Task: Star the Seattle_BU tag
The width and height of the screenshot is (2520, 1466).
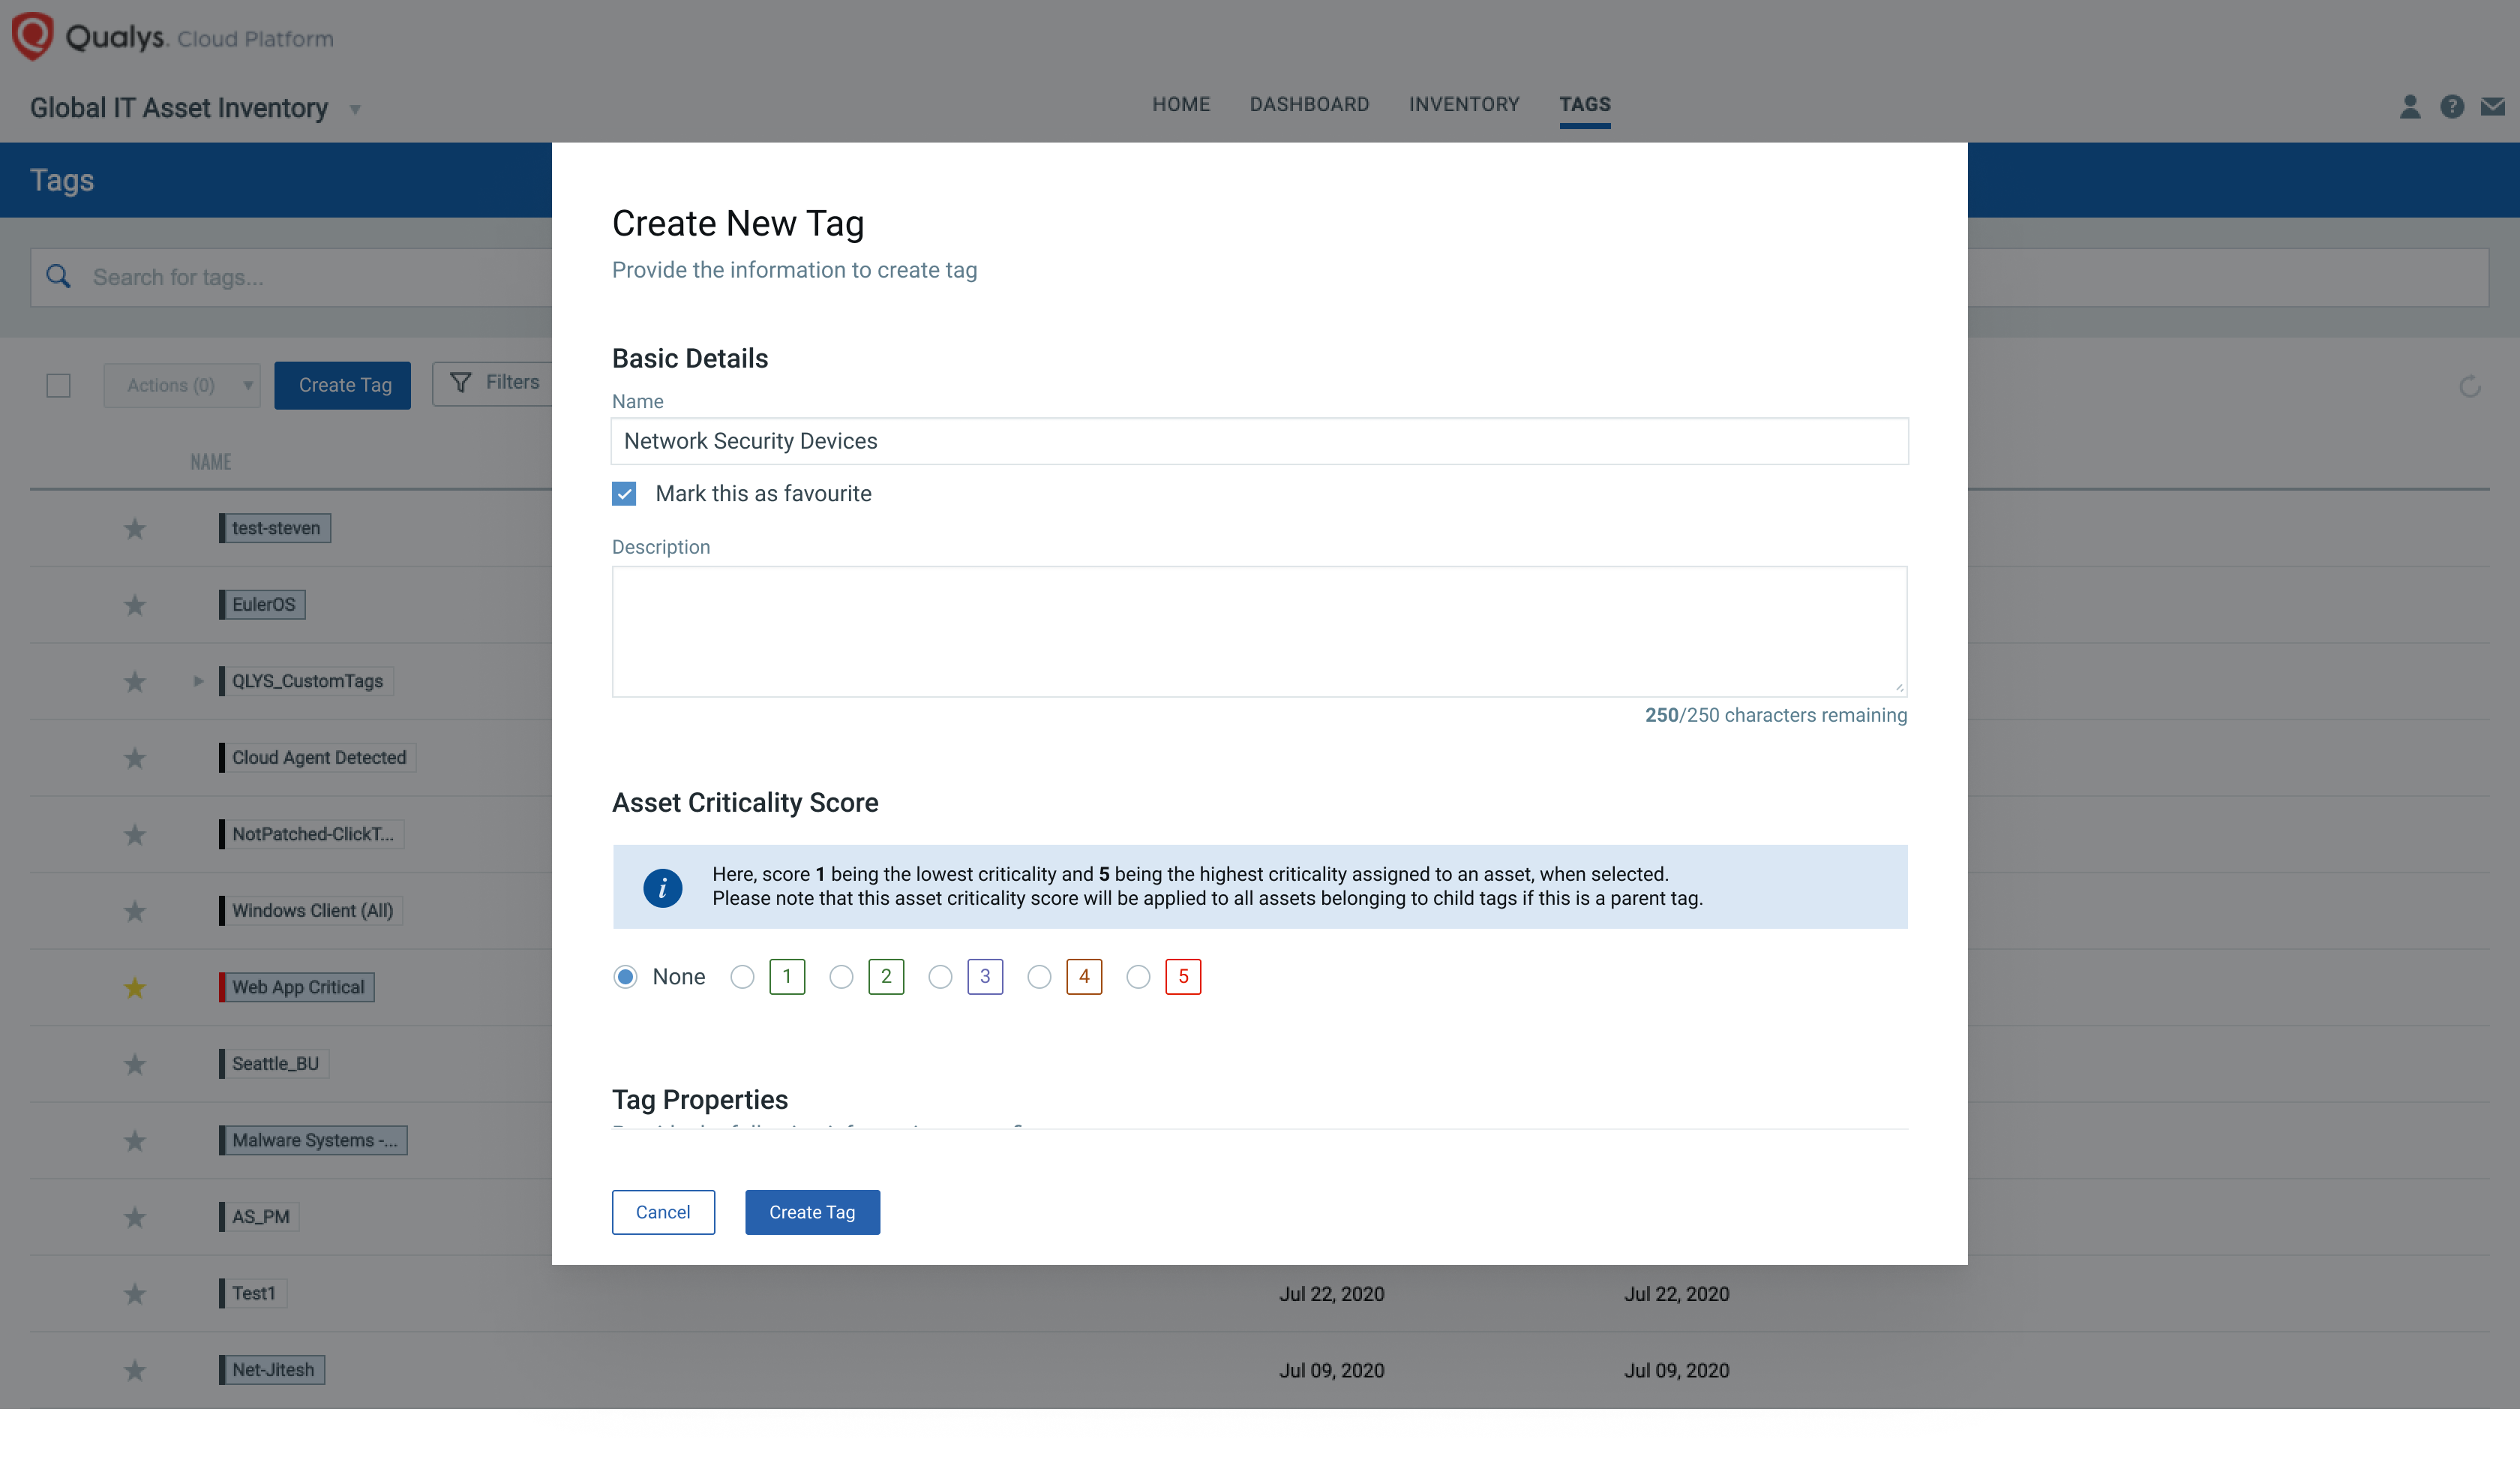Action: pos(135,1064)
